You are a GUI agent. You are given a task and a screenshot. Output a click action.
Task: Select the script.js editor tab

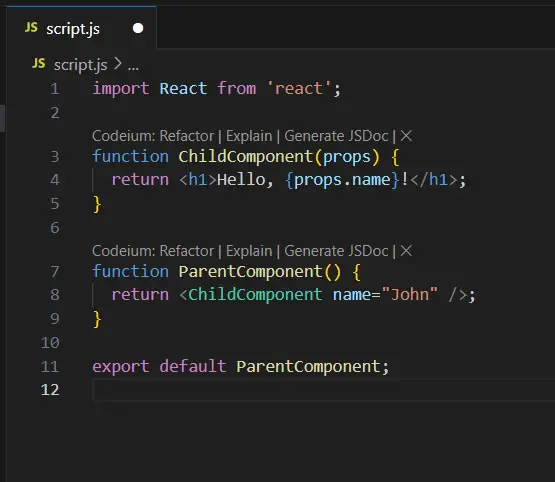point(81,28)
